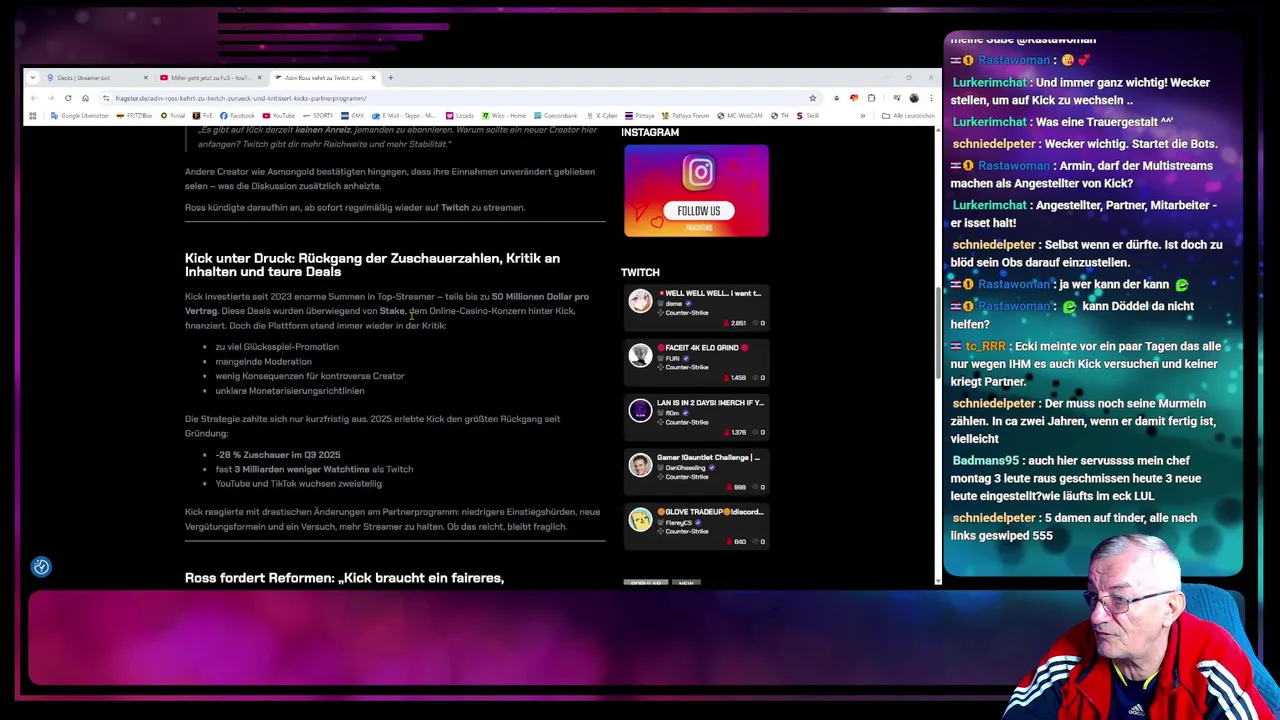Open the Google Übersetzer bookmark
Viewport: 1280px width, 720px height.
(79, 116)
